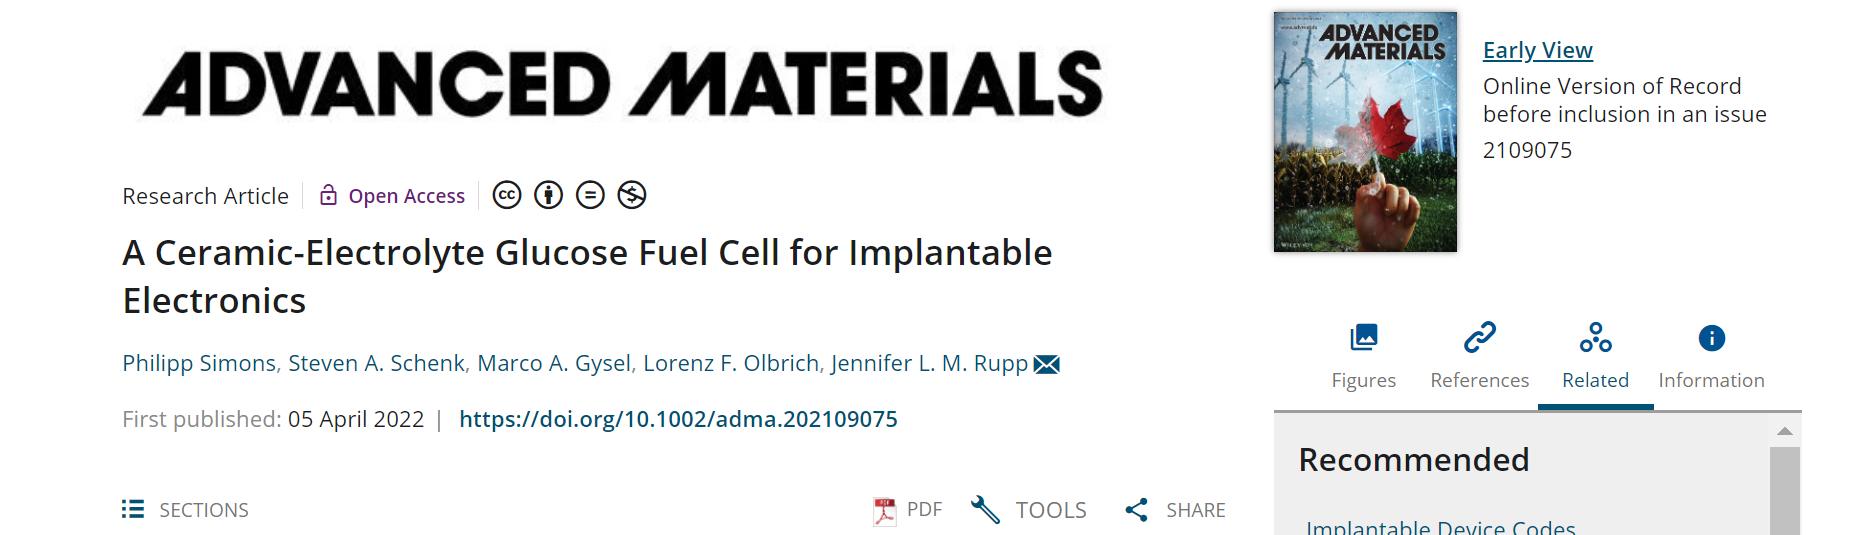Switch to the References tab
Image resolution: width=1852 pixels, height=535 pixels.
1479,355
